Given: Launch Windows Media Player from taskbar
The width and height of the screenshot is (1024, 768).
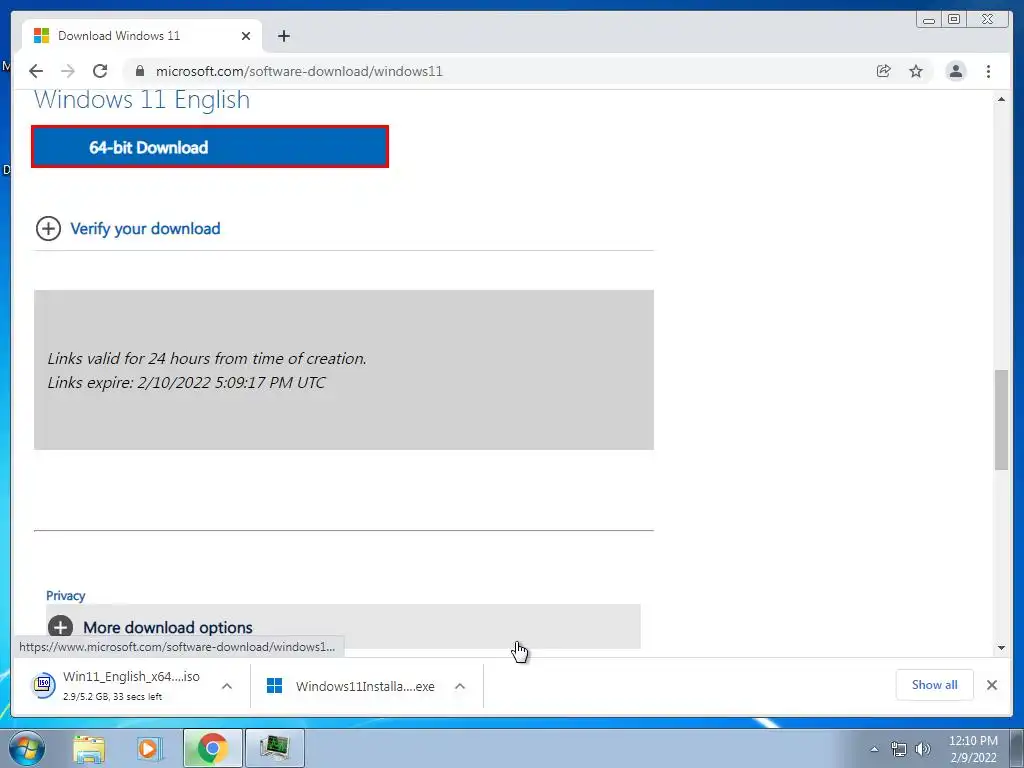Looking at the screenshot, I should pos(149,749).
